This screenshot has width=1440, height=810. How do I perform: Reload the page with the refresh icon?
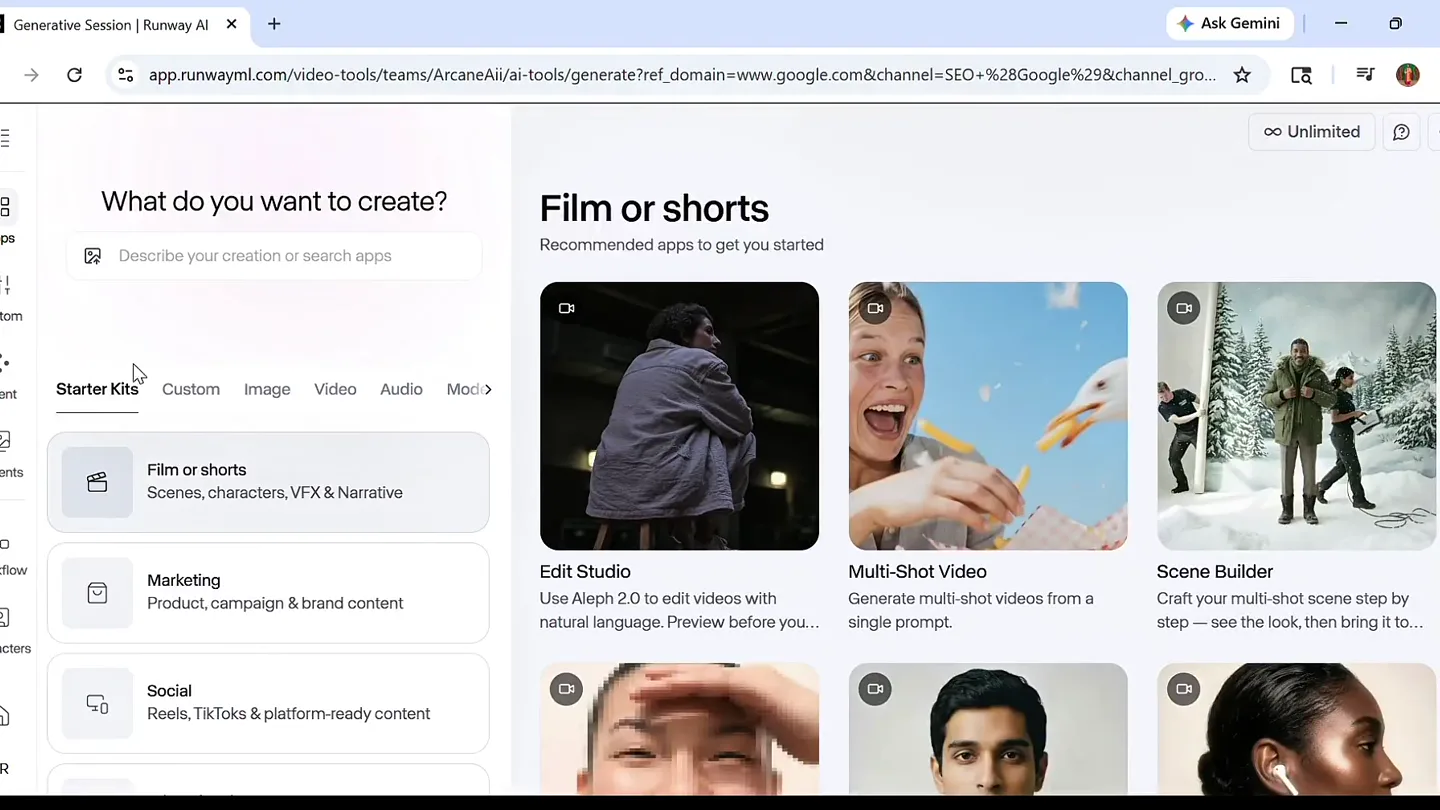74,75
